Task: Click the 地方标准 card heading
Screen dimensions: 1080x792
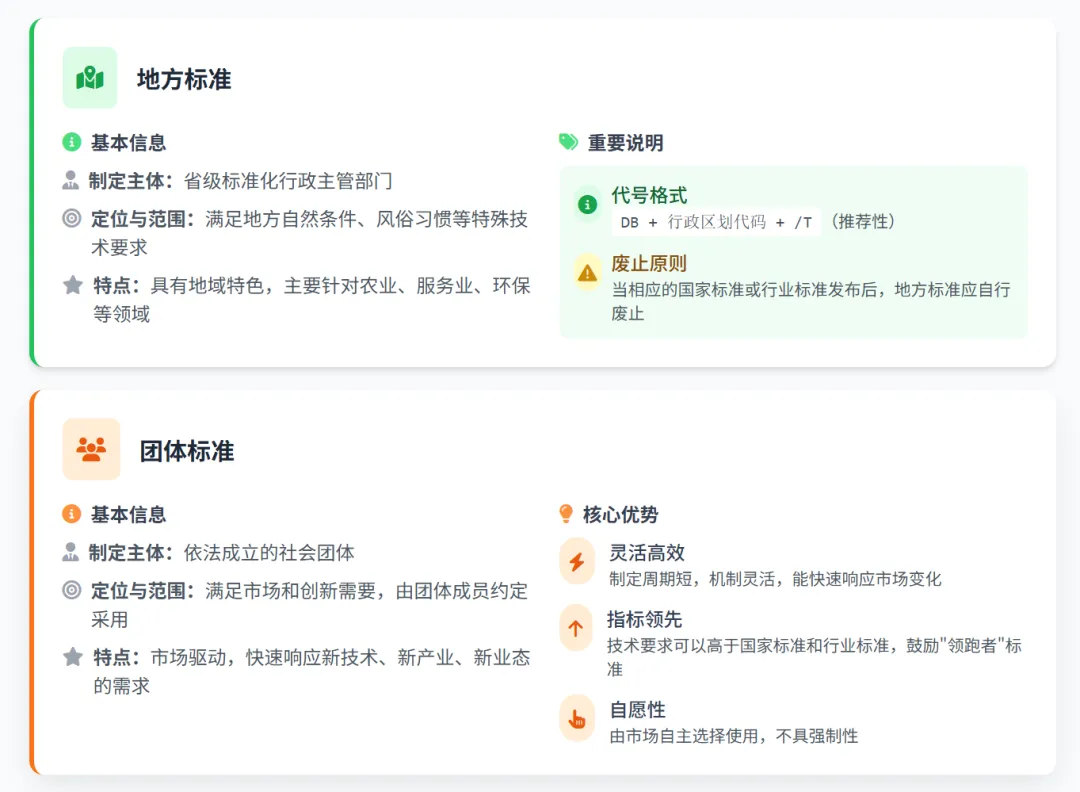Action: point(184,79)
